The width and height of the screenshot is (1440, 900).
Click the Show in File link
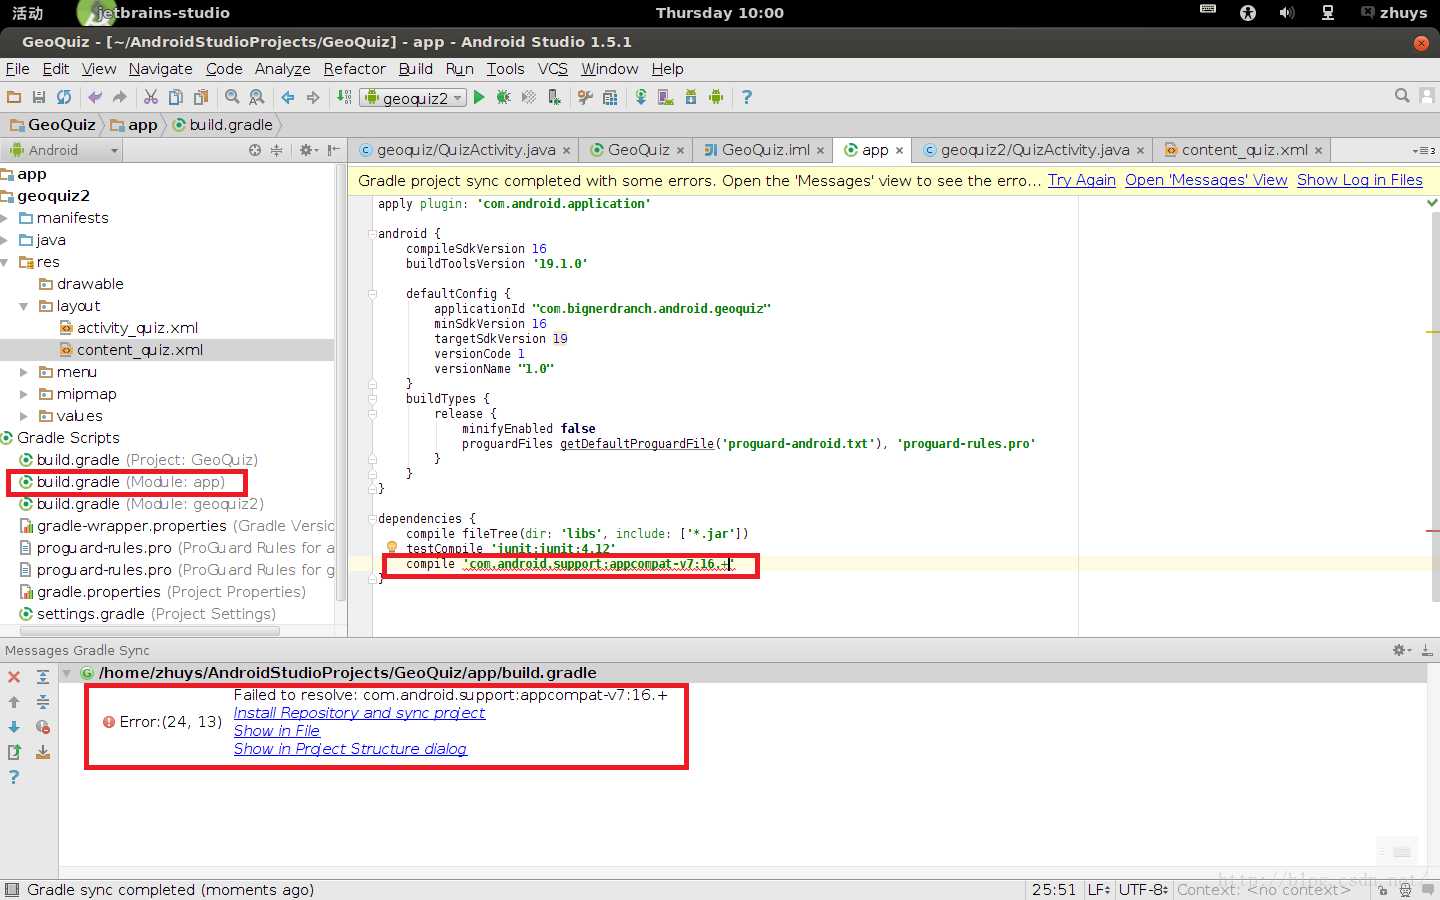[x=276, y=731]
